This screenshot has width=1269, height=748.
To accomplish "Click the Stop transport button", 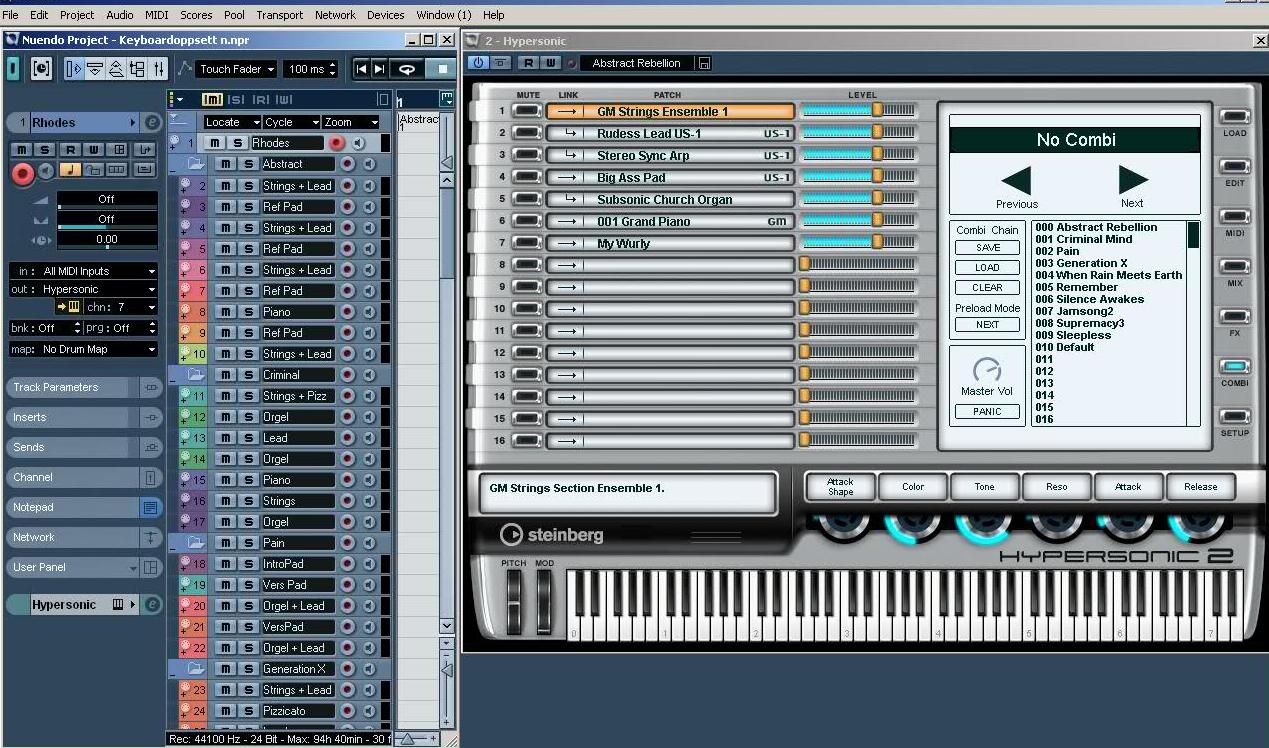I will click(442, 69).
